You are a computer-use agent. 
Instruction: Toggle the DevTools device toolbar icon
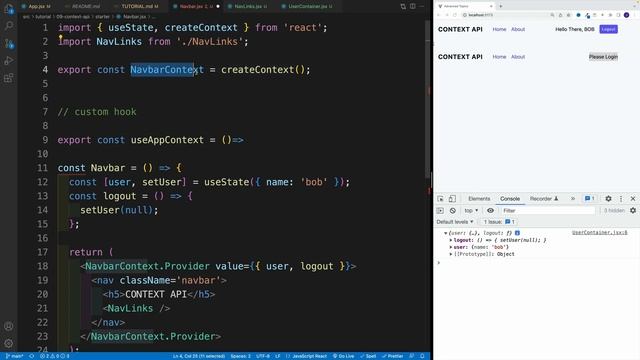(452, 199)
